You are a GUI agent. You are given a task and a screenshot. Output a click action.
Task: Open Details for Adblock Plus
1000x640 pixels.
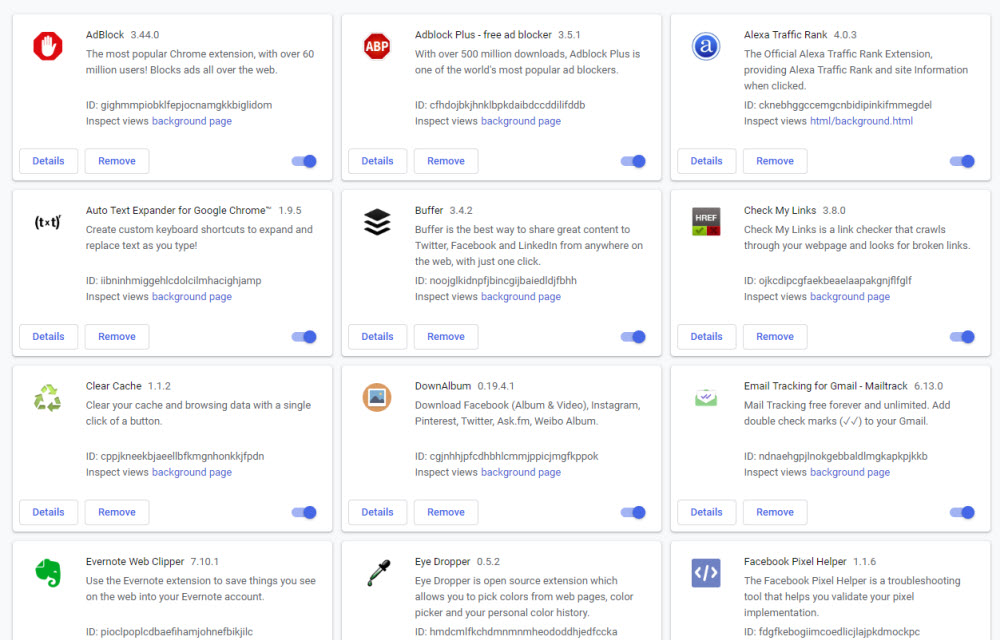(x=378, y=161)
